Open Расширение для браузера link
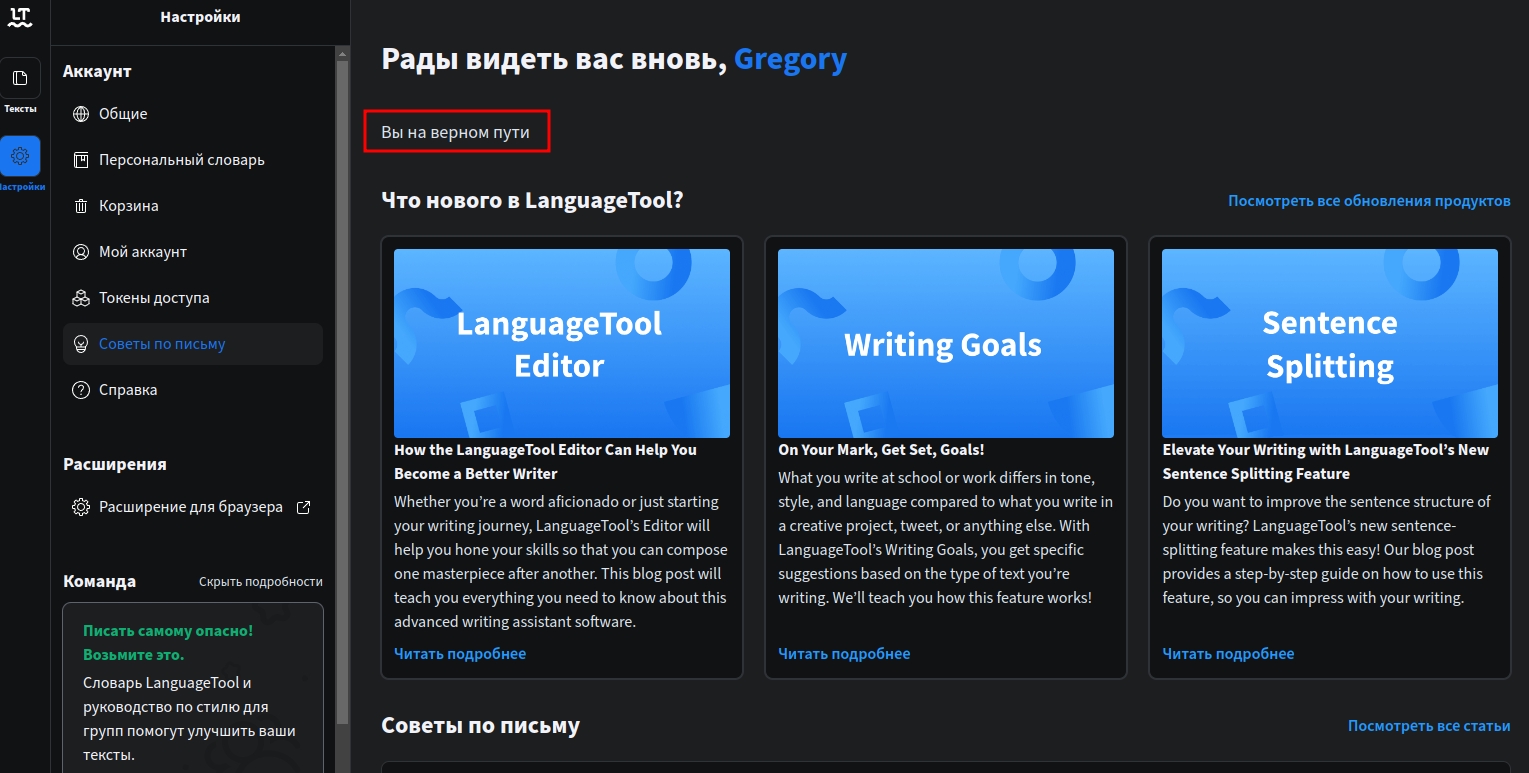 (193, 507)
